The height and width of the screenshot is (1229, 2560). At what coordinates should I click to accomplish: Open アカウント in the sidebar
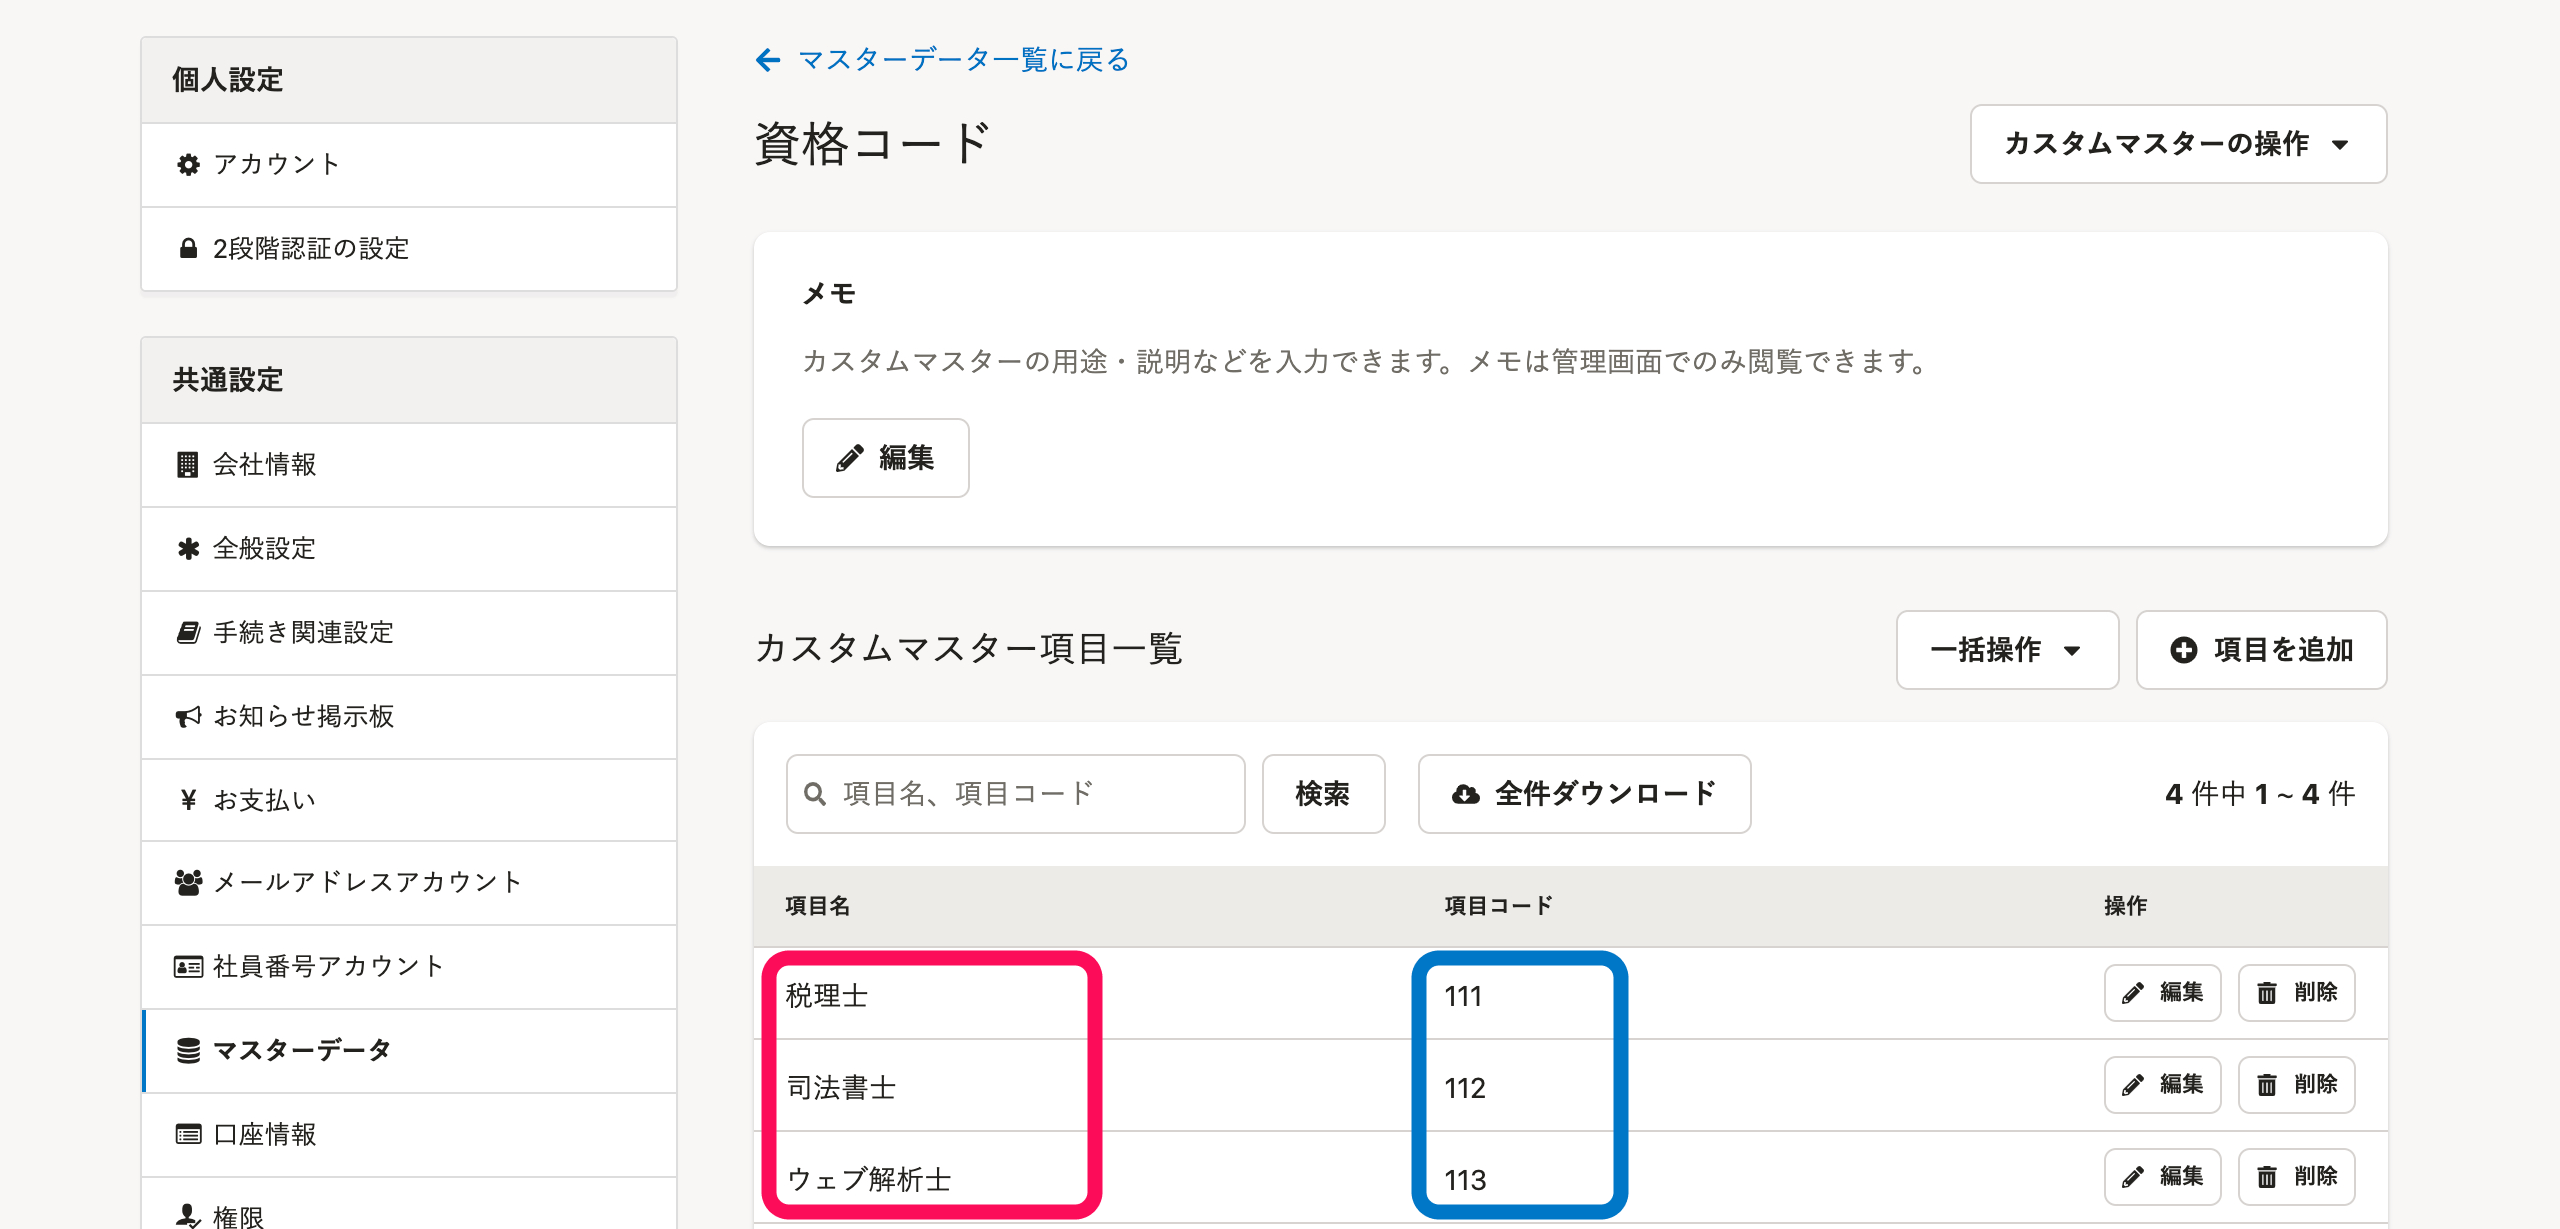[409, 164]
